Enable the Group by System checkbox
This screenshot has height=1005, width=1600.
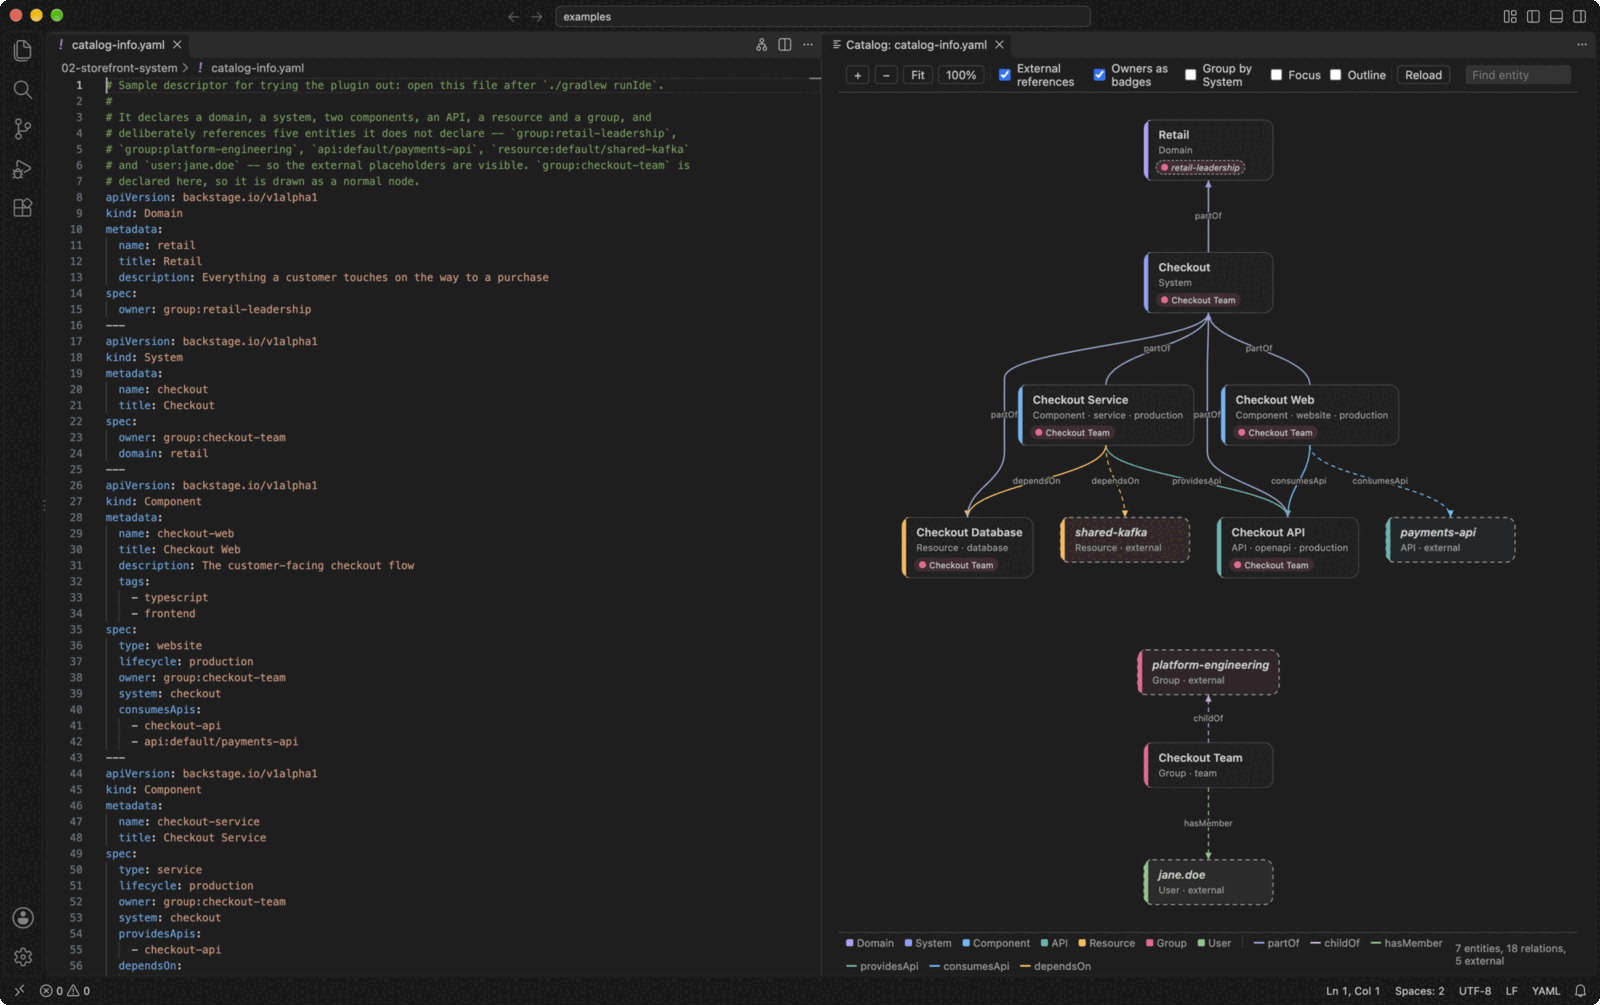1190,75
